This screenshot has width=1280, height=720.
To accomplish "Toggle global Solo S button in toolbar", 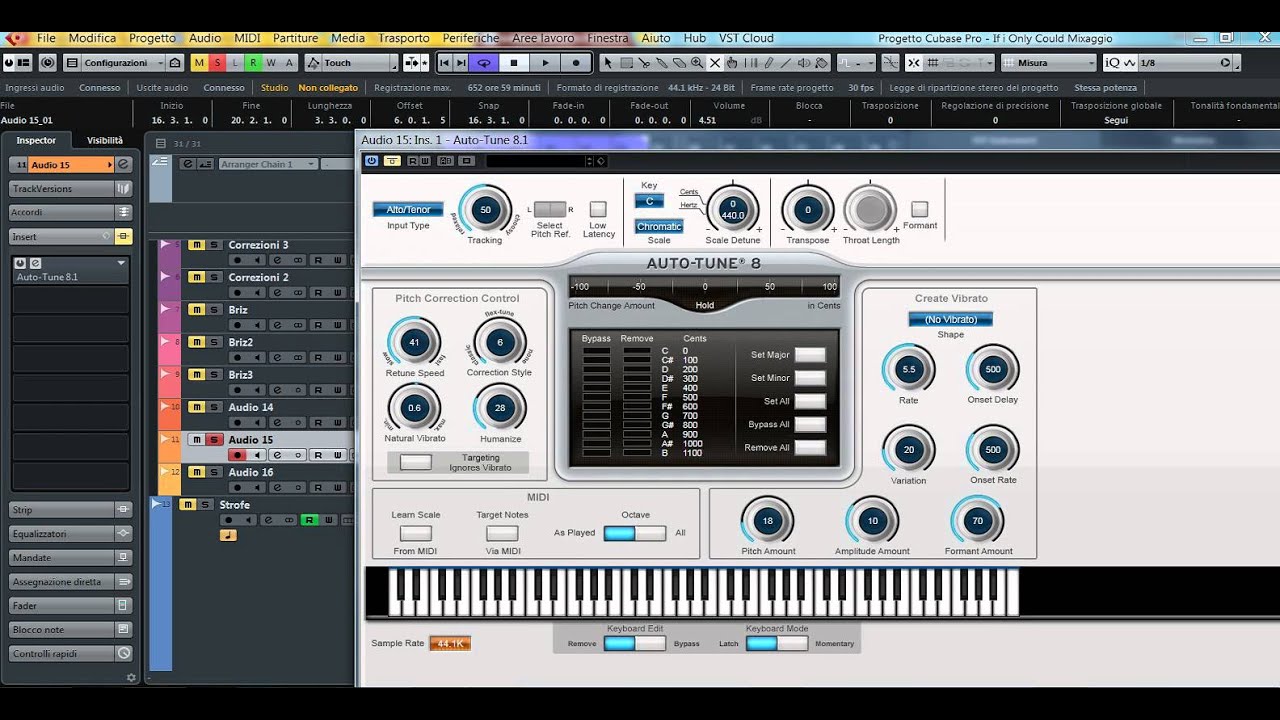I will (x=217, y=62).
